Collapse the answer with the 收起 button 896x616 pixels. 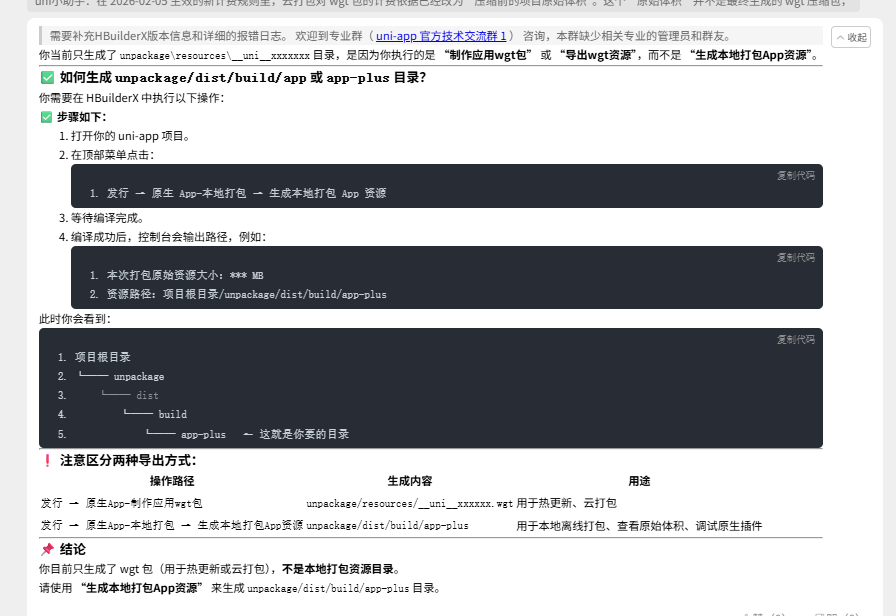click(851, 37)
